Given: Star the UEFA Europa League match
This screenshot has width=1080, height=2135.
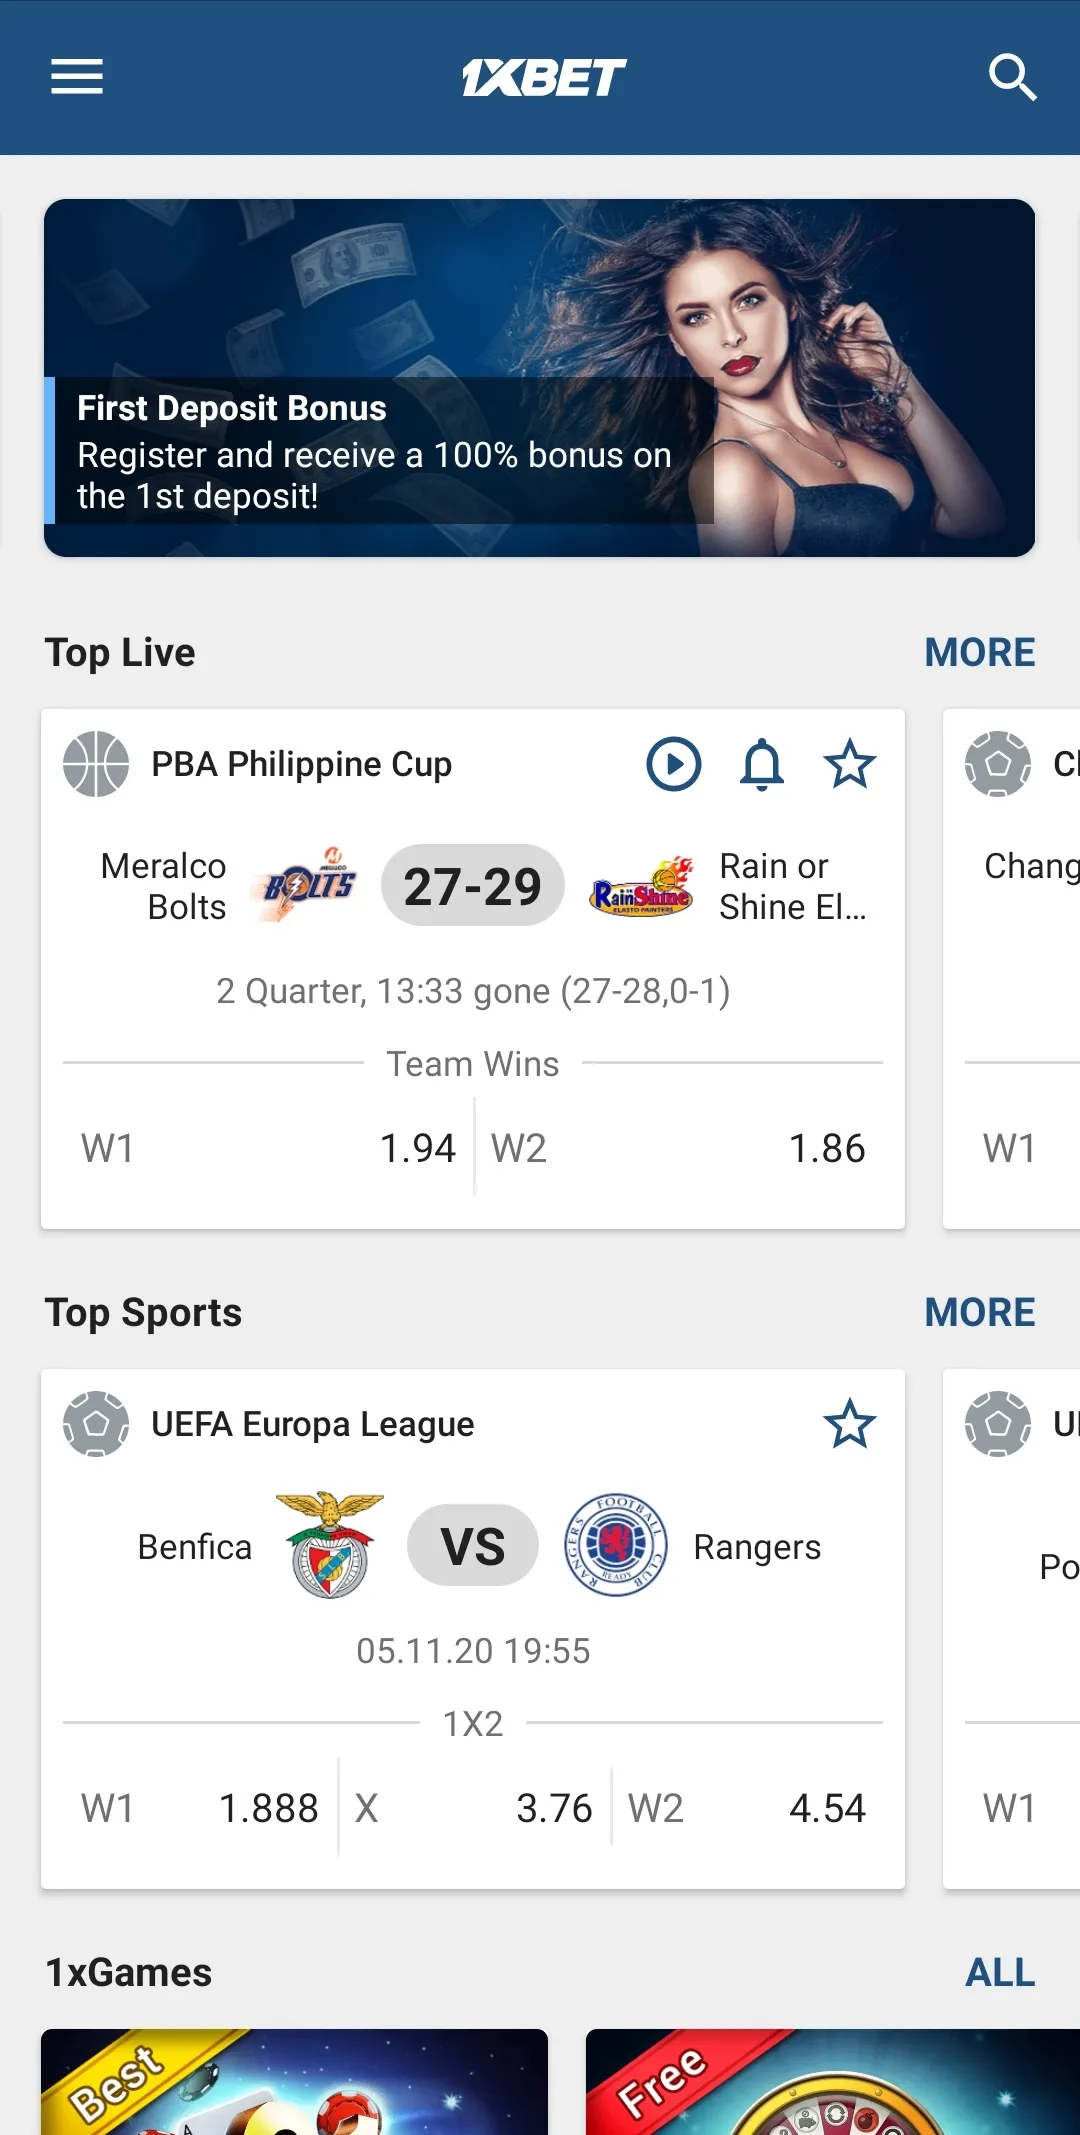Looking at the screenshot, I should [x=850, y=1424].
